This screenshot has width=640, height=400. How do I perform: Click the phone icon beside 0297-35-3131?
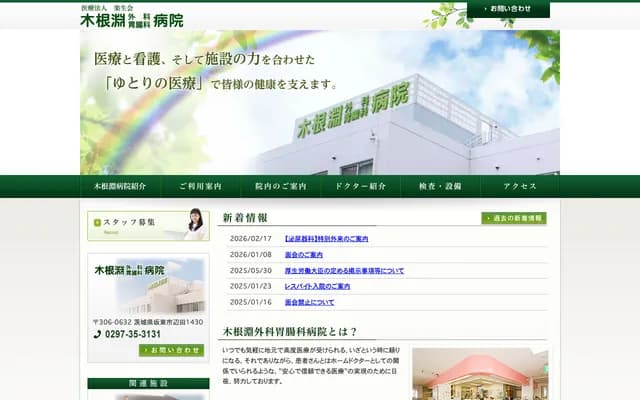(97, 334)
